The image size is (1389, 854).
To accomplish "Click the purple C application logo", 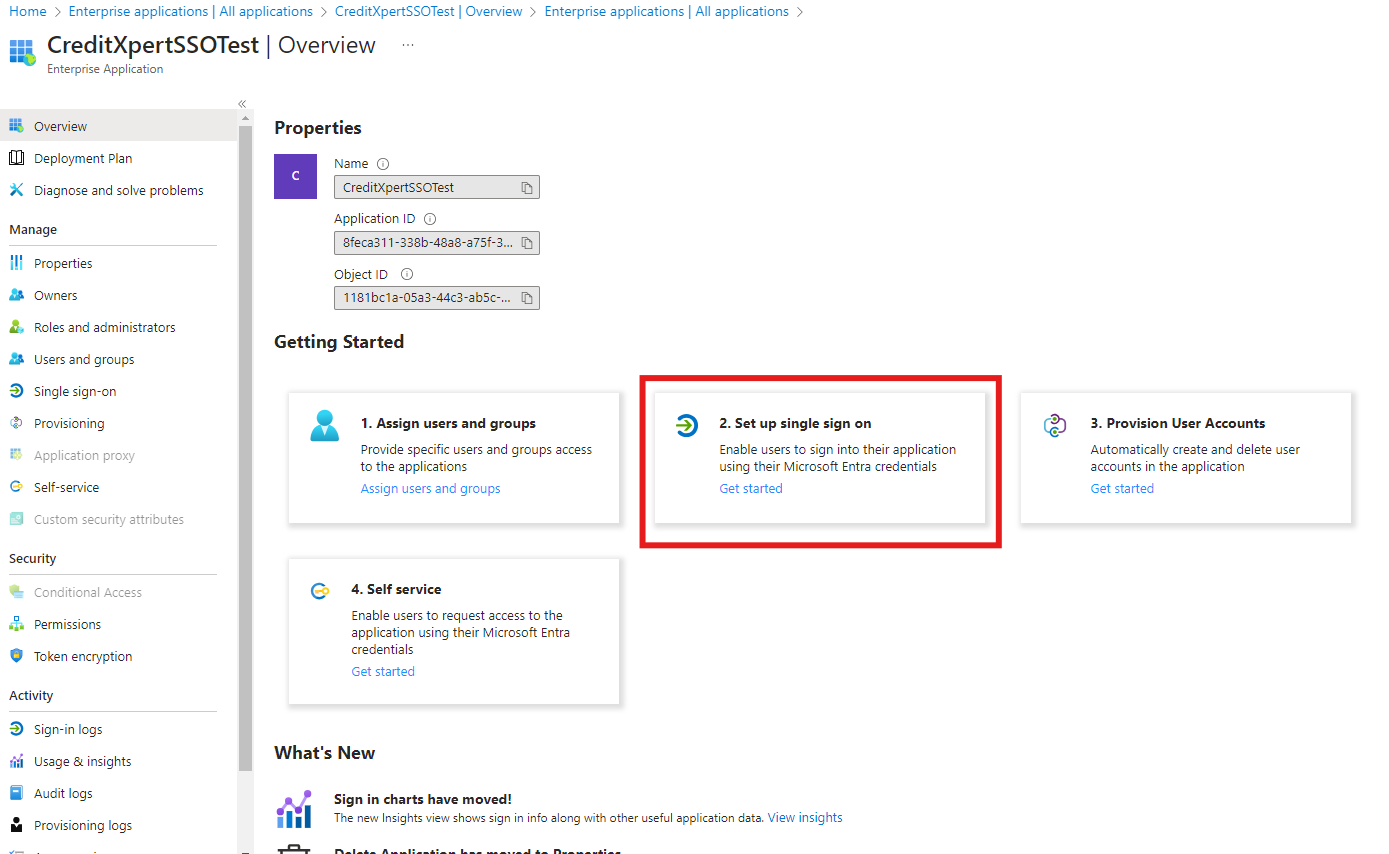I will point(295,176).
